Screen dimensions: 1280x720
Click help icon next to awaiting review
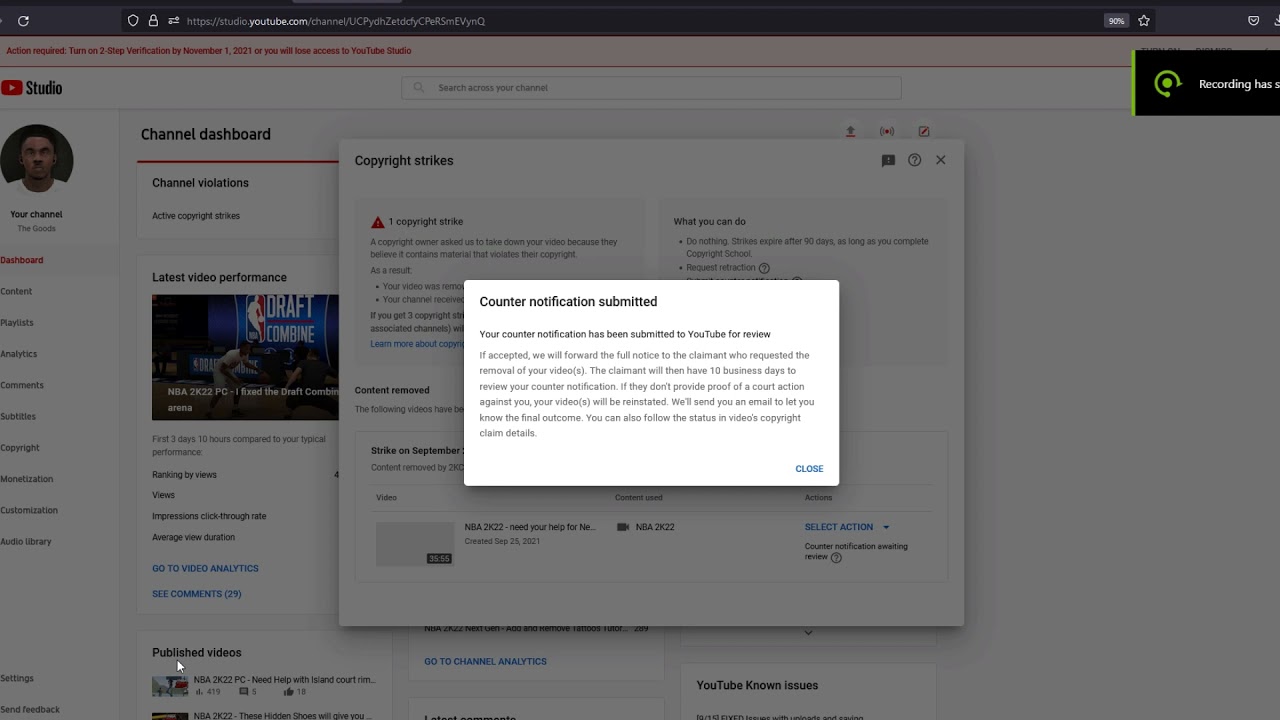pos(837,557)
